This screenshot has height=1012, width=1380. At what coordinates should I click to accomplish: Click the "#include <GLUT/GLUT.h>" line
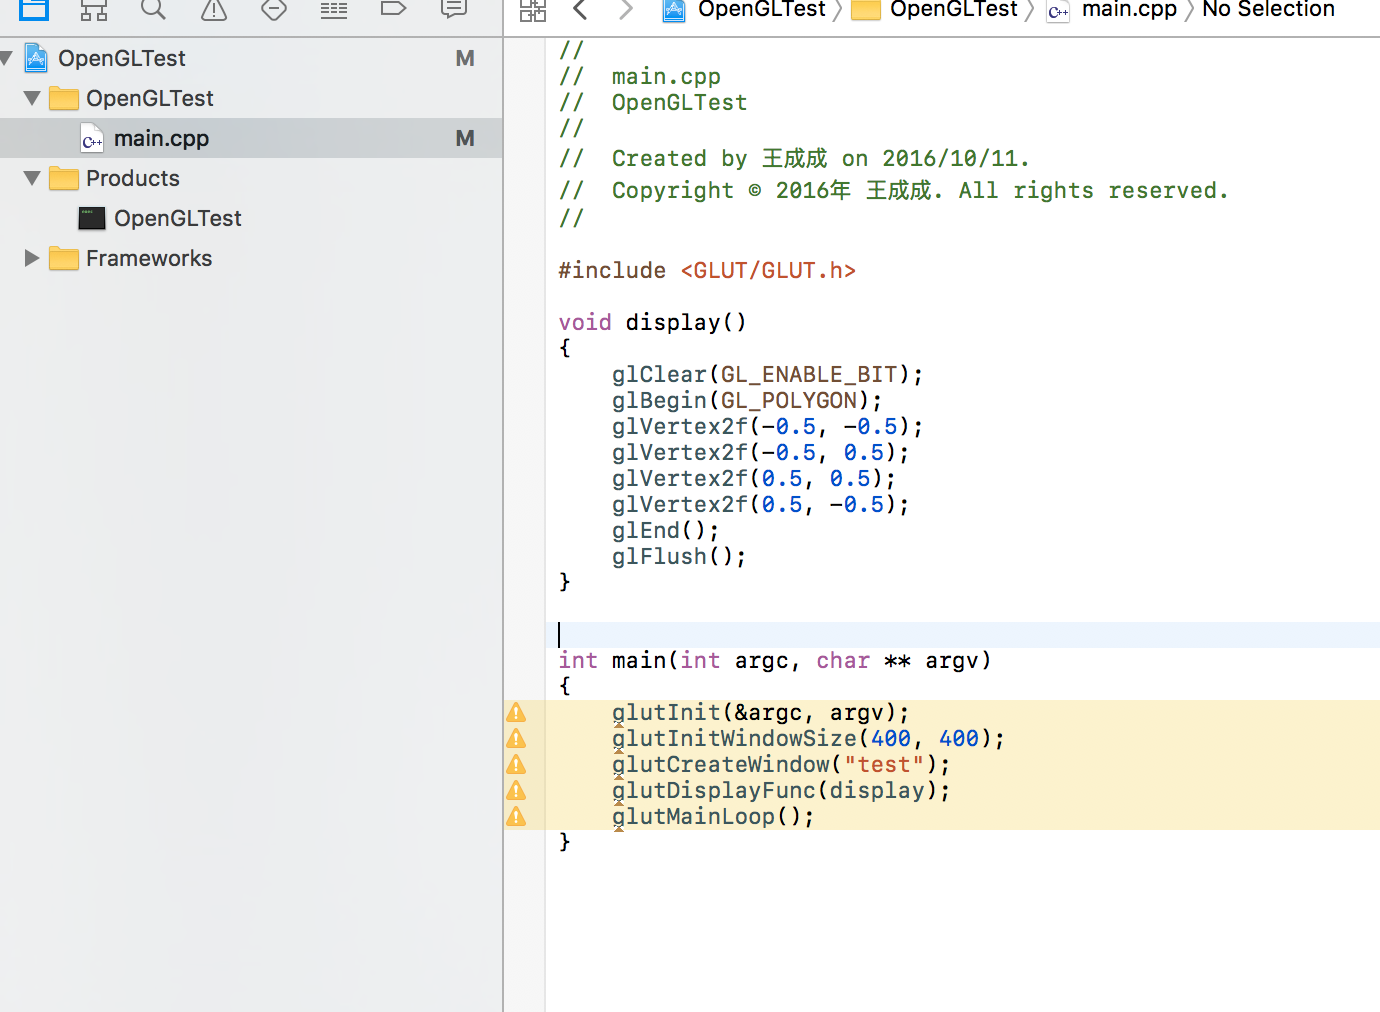click(707, 270)
